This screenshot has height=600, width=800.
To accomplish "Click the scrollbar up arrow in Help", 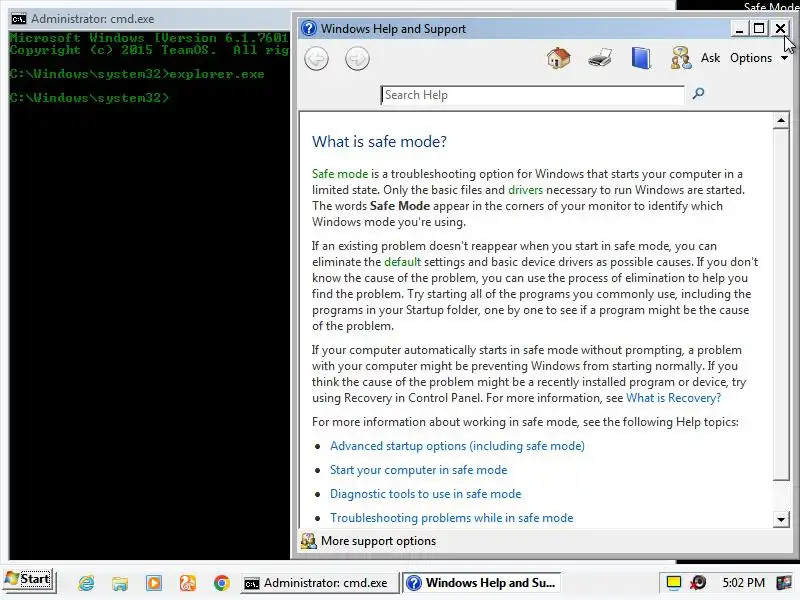I will [781, 121].
